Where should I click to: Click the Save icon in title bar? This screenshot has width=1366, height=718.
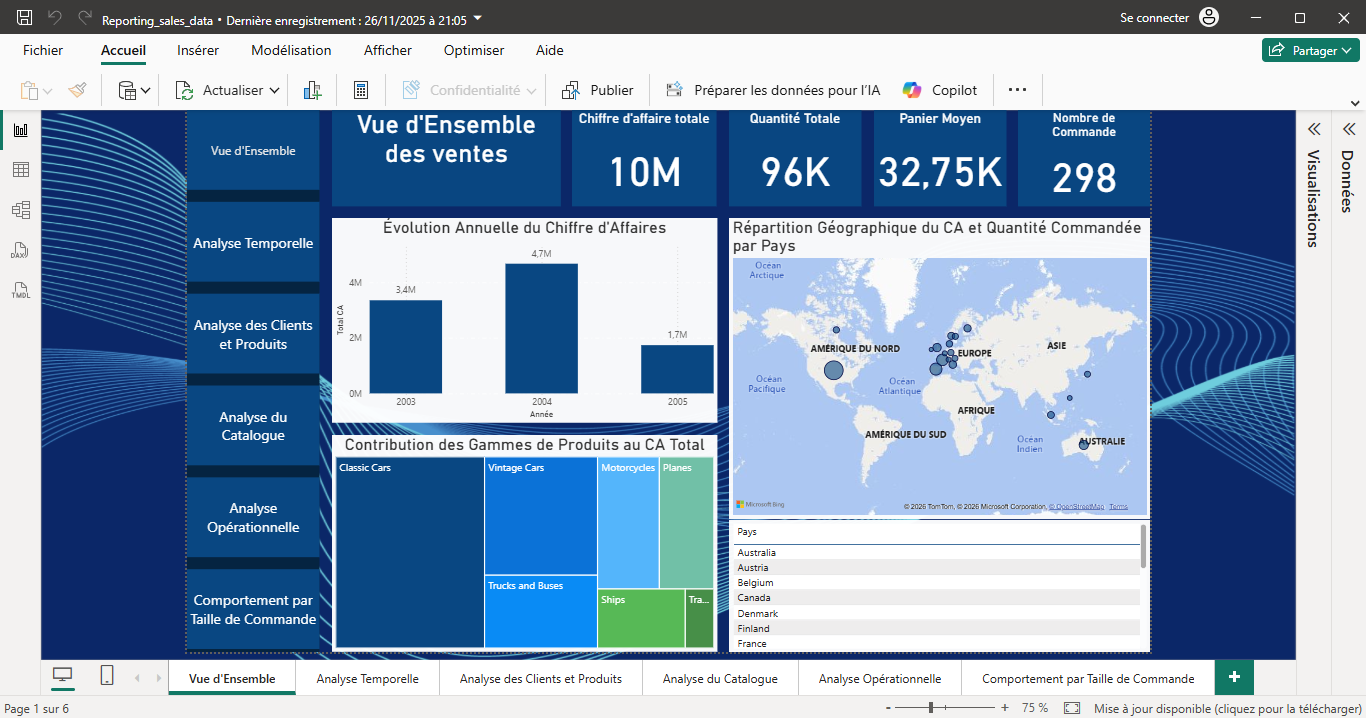(25, 18)
